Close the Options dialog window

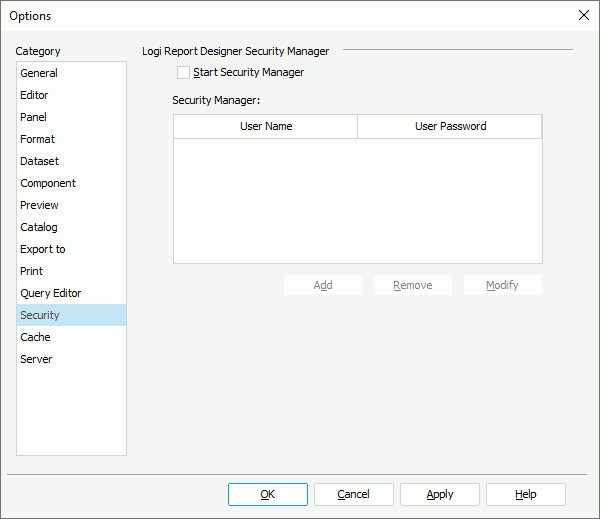click(584, 15)
